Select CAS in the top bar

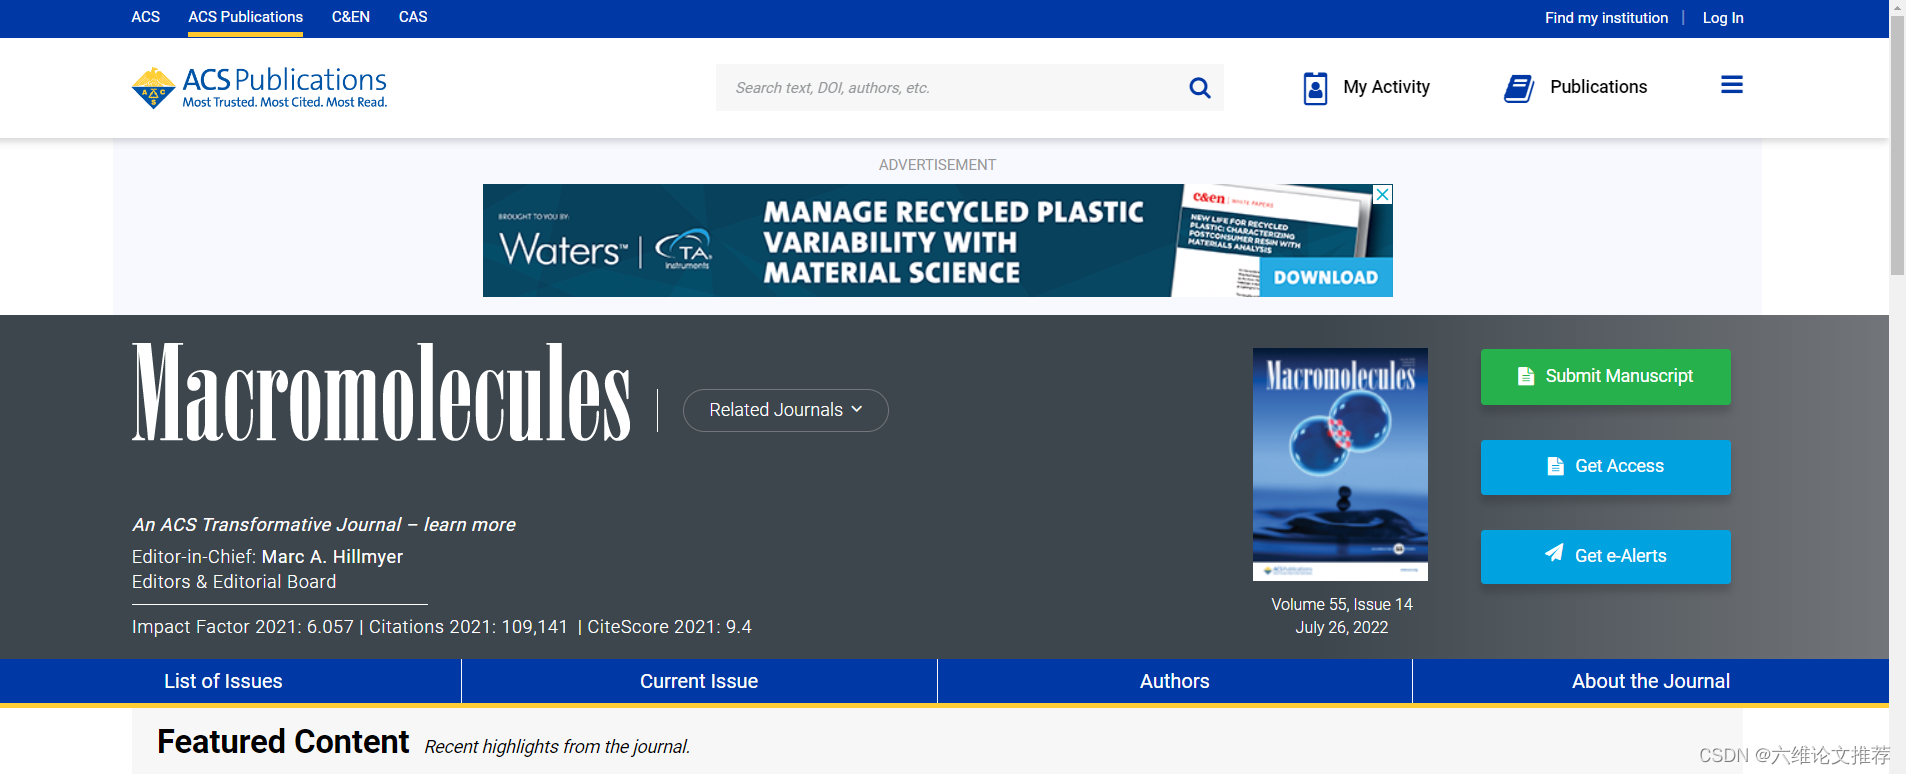[413, 17]
